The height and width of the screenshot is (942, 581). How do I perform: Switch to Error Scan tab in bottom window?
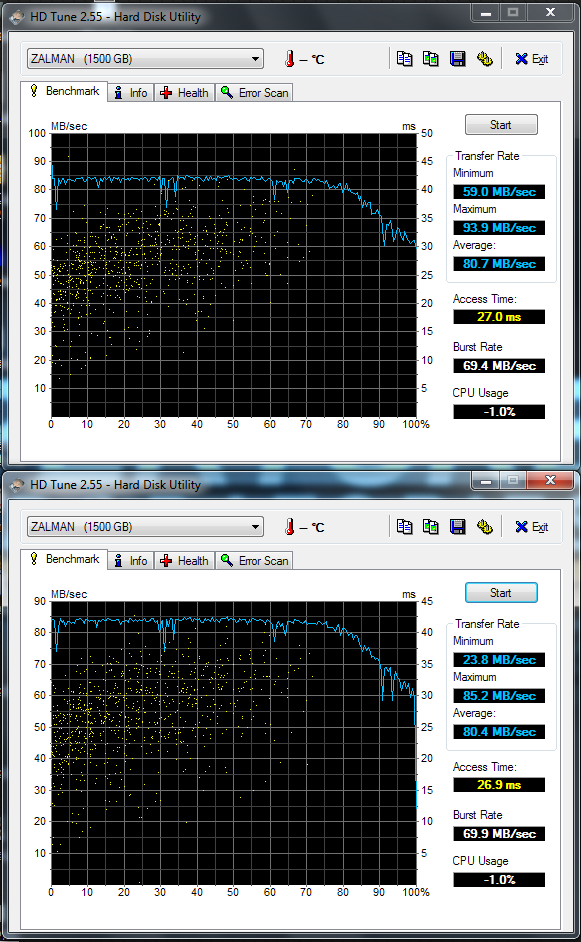(254, 561)
